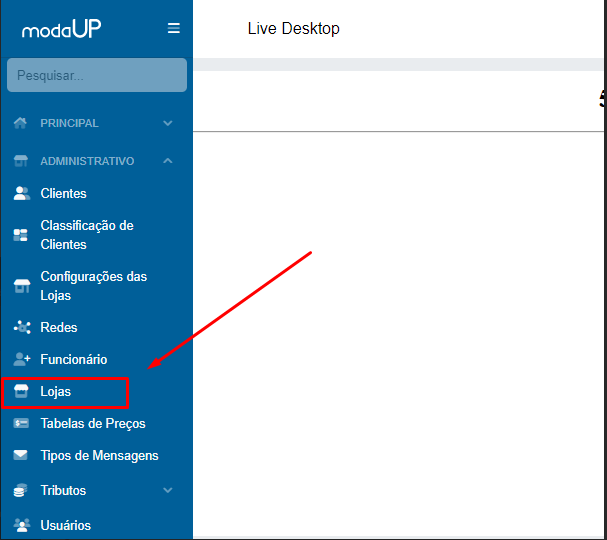Click the Principal home icon
The width and height of the screenshot is (607, 540).
pos(20,123)
